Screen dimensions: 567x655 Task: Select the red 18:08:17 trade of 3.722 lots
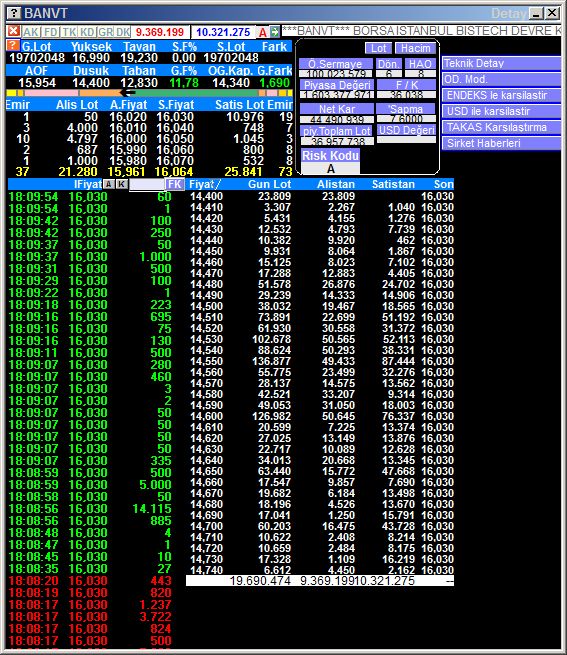pyautogui.click(x=90, y=617)
